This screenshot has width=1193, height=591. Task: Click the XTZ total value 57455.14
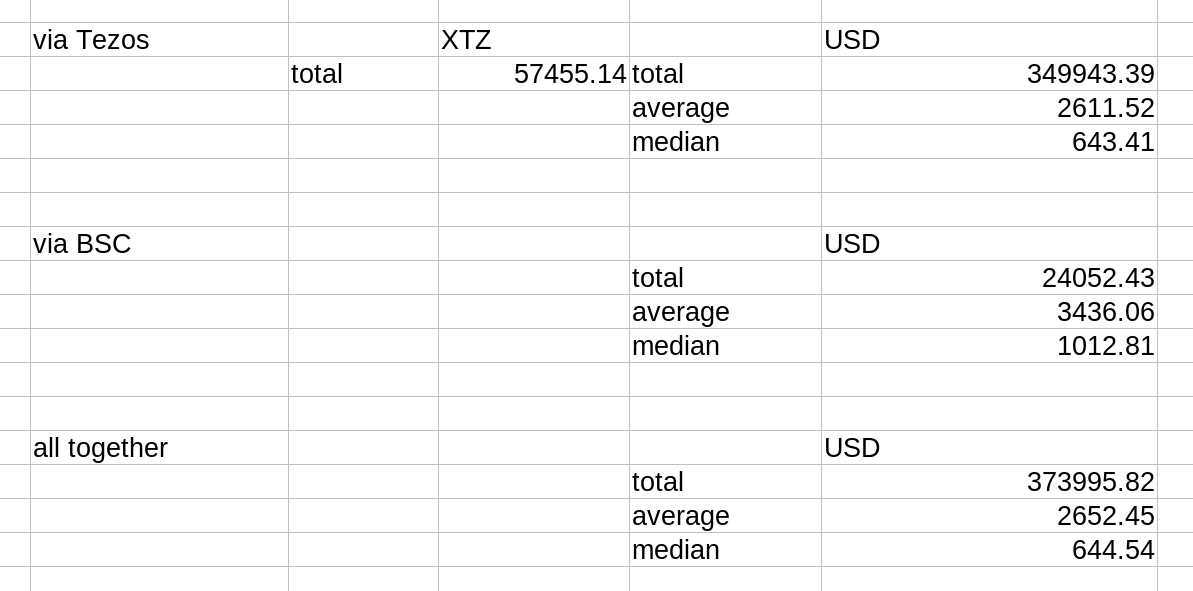click(x=533, y=74)
